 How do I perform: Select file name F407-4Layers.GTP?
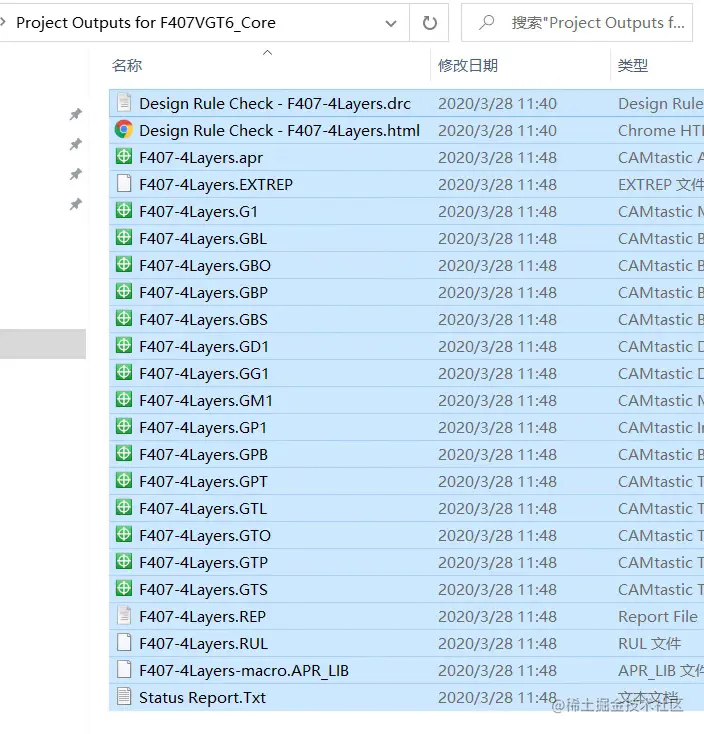click(x=203, y=563)
